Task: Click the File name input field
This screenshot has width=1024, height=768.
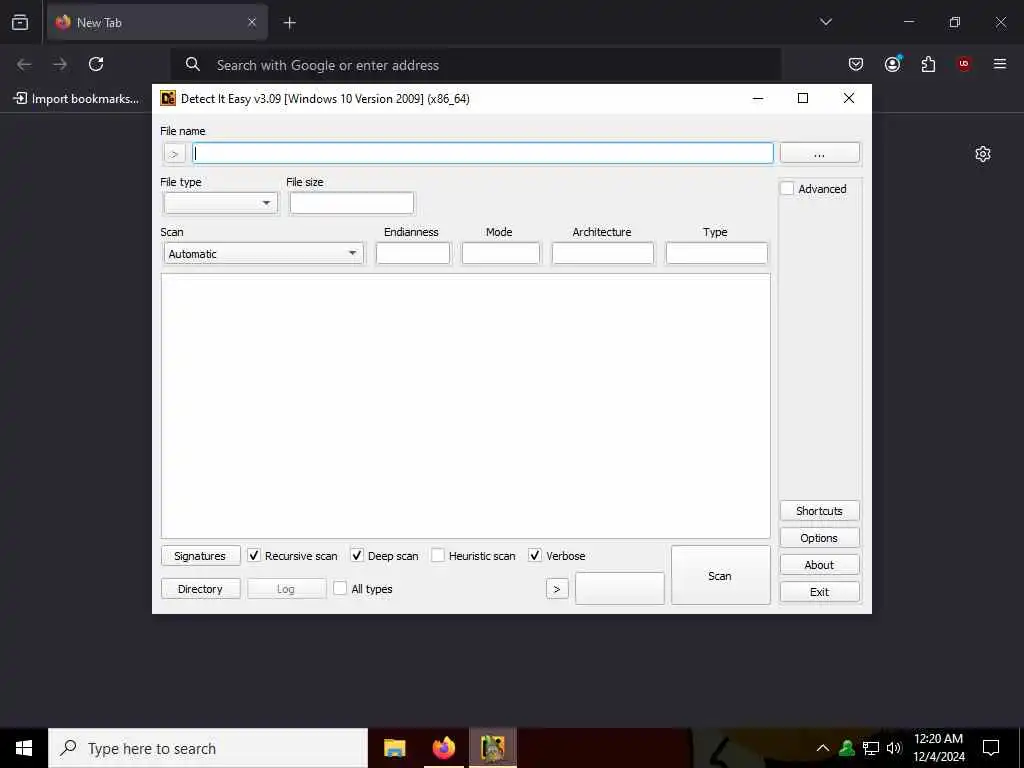Action: click(x=483, y=153)
